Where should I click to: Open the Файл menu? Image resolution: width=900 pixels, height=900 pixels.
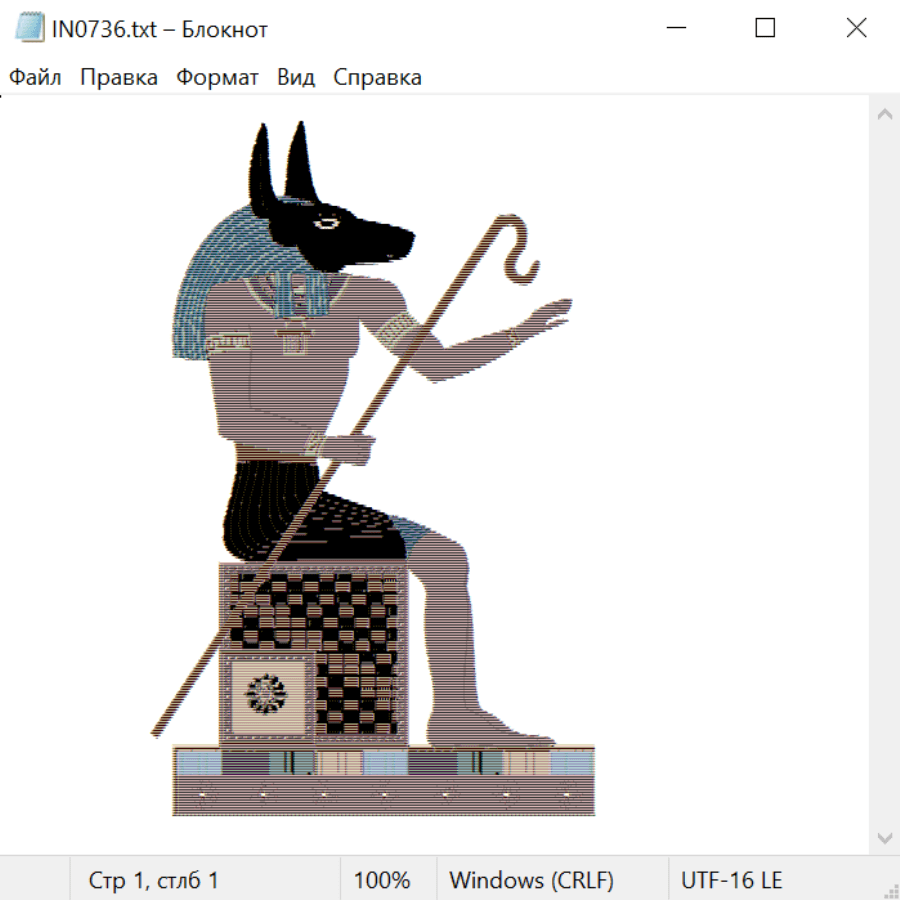click(35, 77)
